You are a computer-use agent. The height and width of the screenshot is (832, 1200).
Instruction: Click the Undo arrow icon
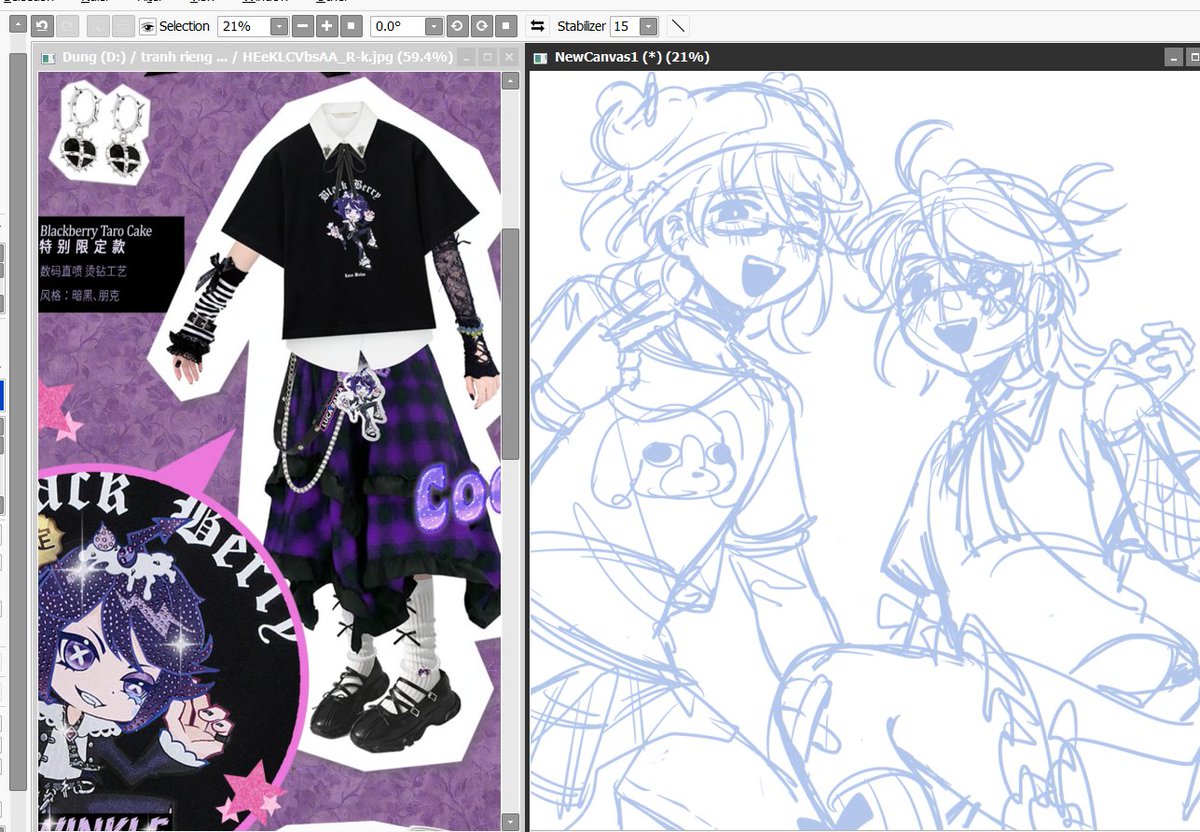(42, 26)
